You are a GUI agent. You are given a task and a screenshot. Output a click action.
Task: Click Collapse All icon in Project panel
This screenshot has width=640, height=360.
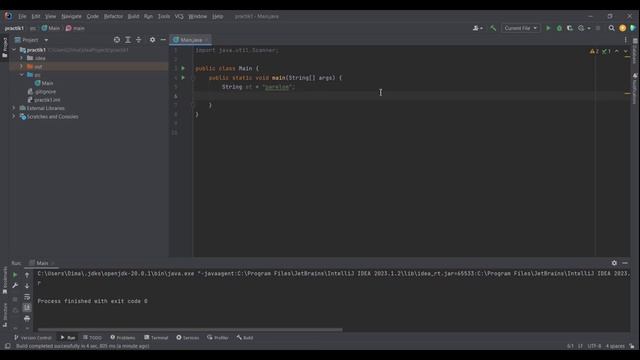coord(138,40)
